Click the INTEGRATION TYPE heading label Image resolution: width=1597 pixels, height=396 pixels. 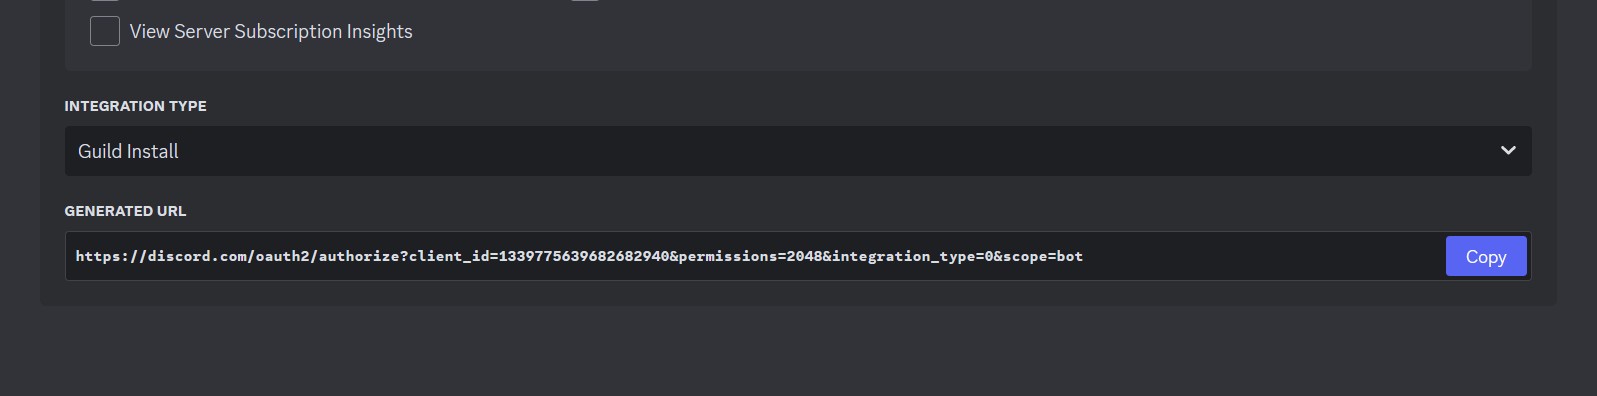point(135,106)
